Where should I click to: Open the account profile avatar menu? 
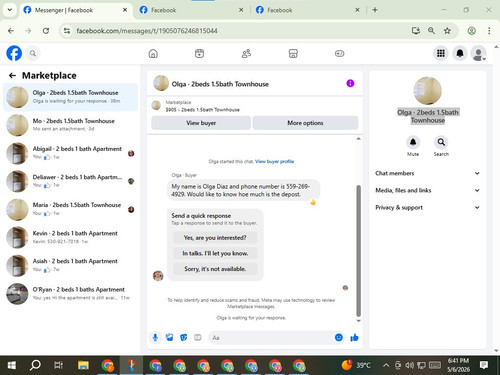(x=479, y=53)
